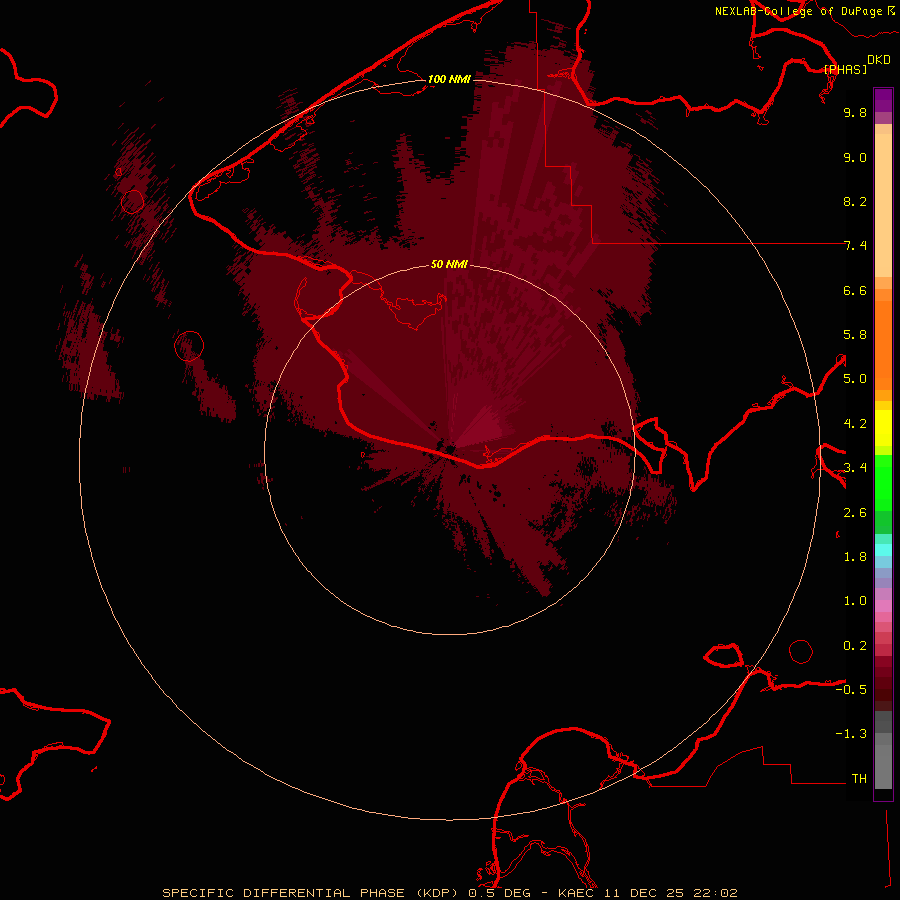900x900 pixels.
Task: Click the 1.0 scale value
Action: pos(855,601)
